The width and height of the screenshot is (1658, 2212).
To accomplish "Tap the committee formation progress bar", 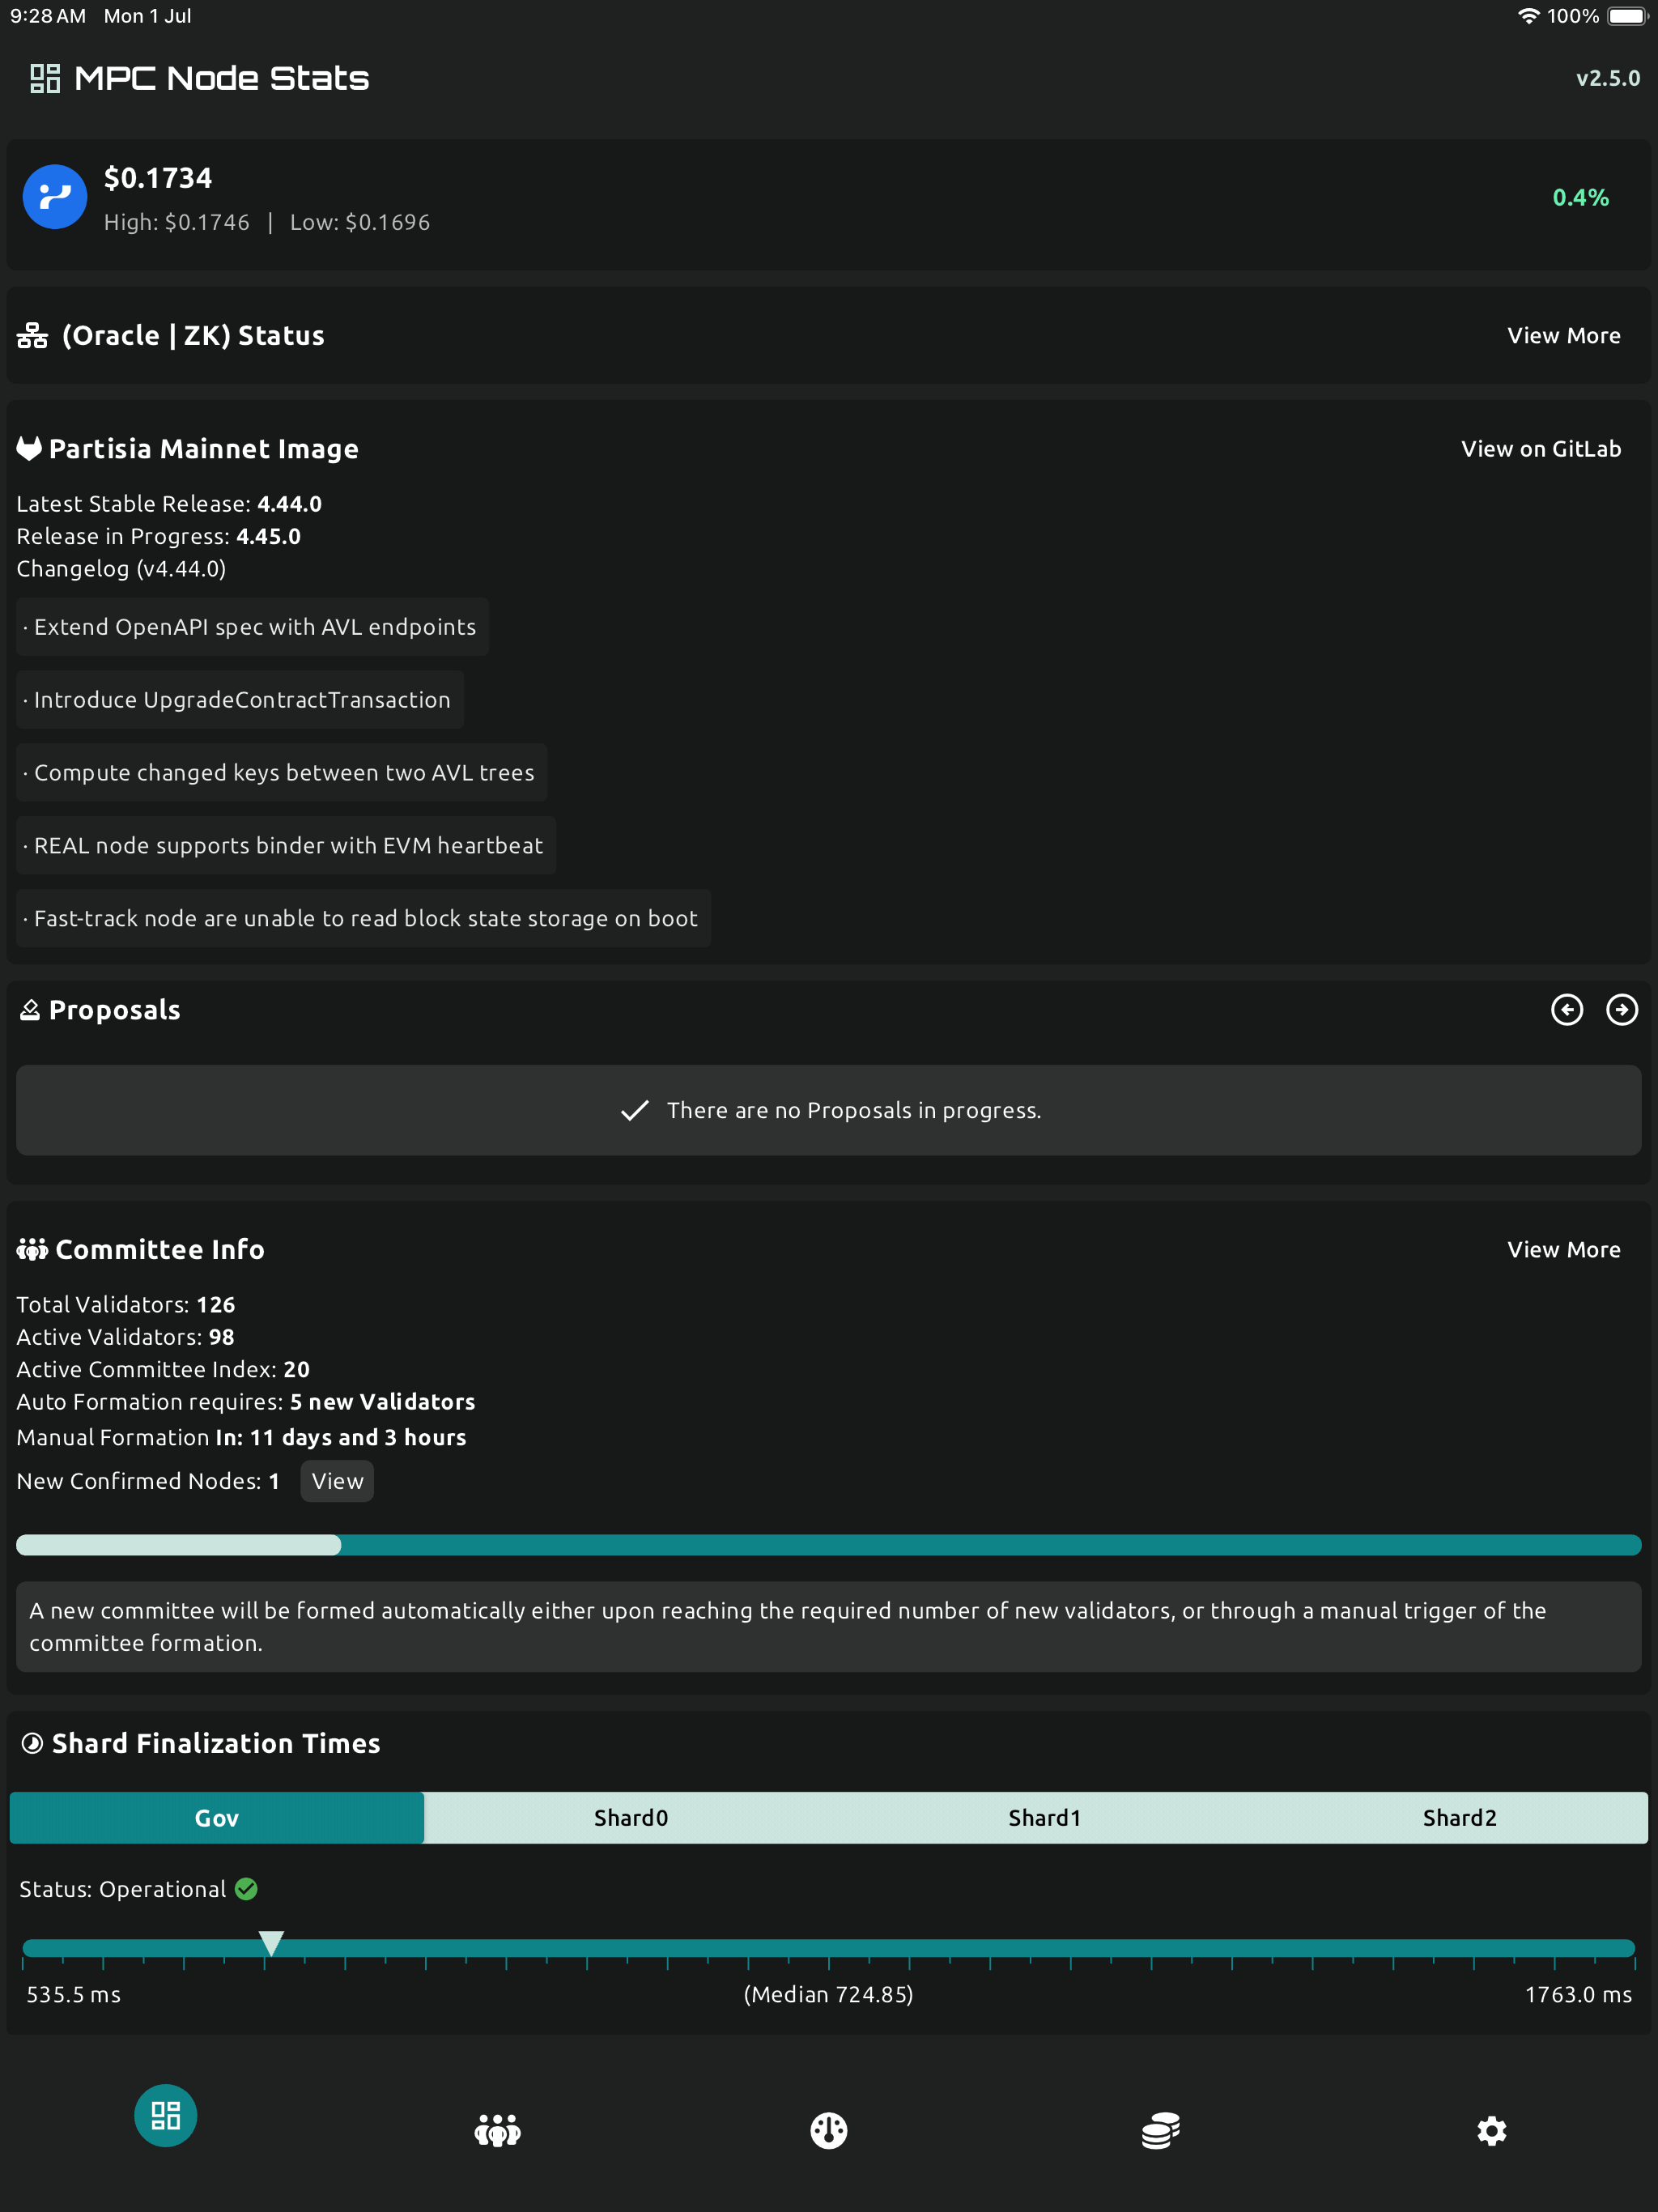I will click(829, 1545).
